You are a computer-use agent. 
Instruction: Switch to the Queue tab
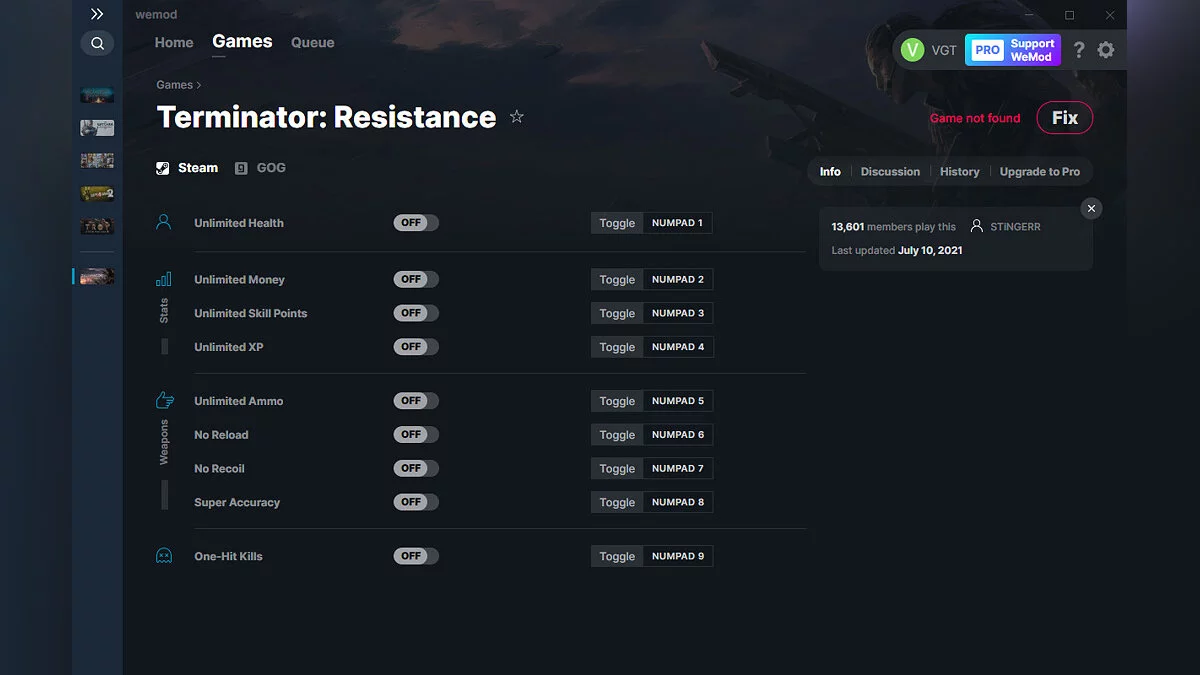pos(312,42)
